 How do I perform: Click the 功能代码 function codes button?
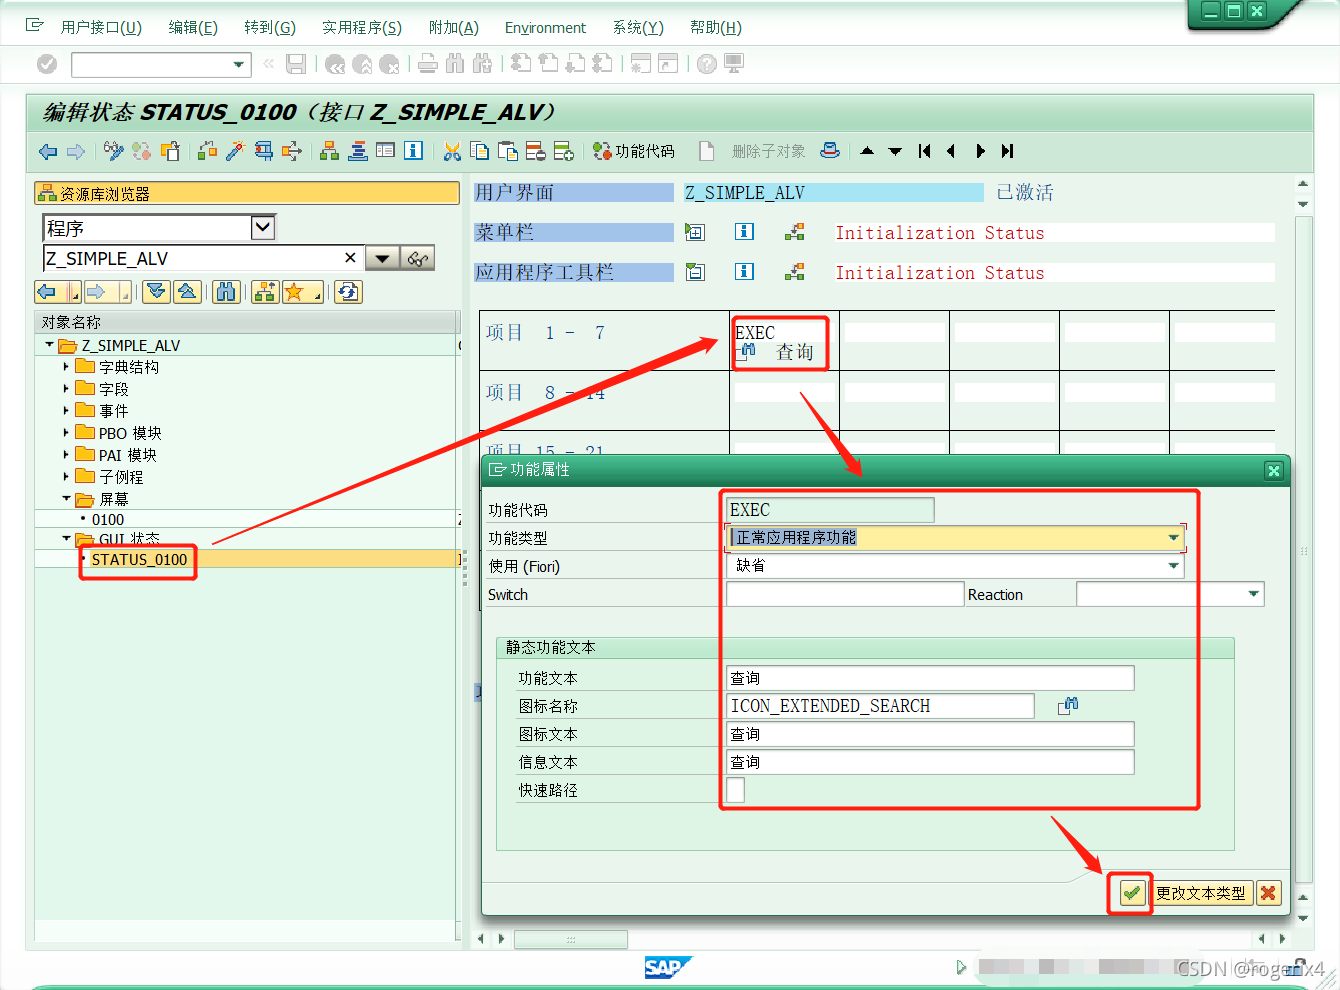click(x=634, y=151)
